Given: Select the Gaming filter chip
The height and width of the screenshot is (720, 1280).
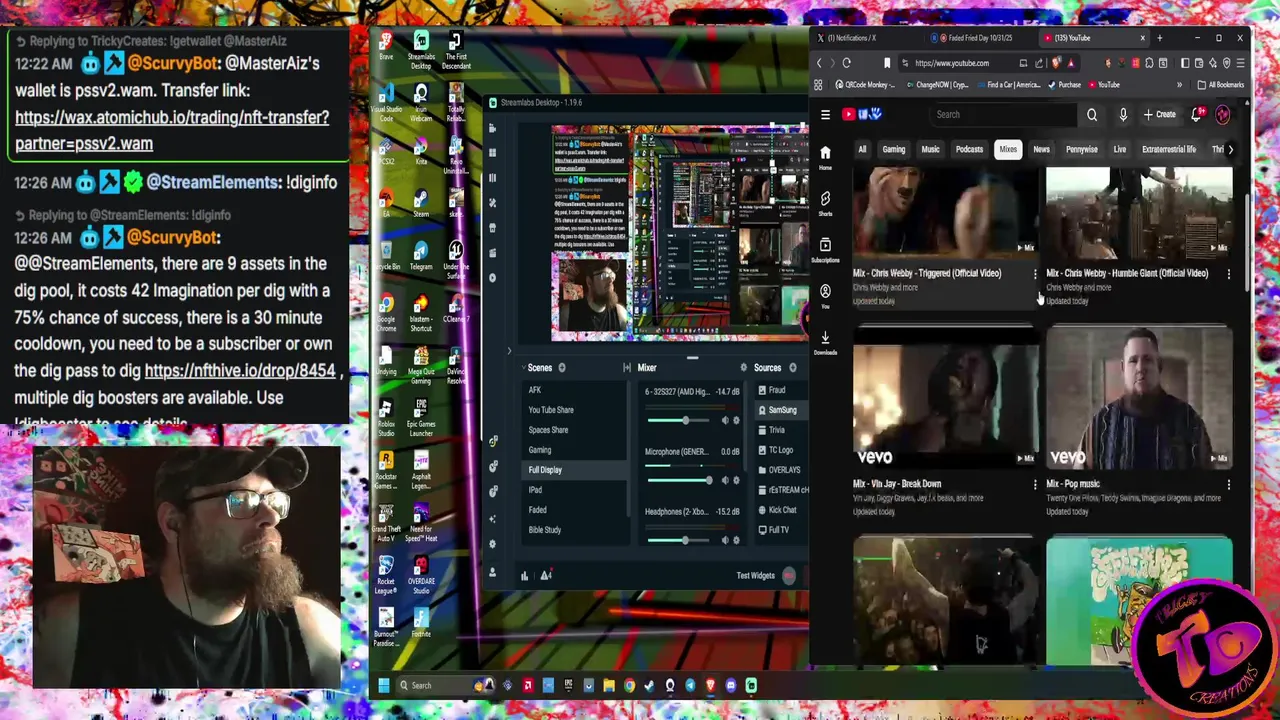Looking at the screenshot, I should click(893, 150).
